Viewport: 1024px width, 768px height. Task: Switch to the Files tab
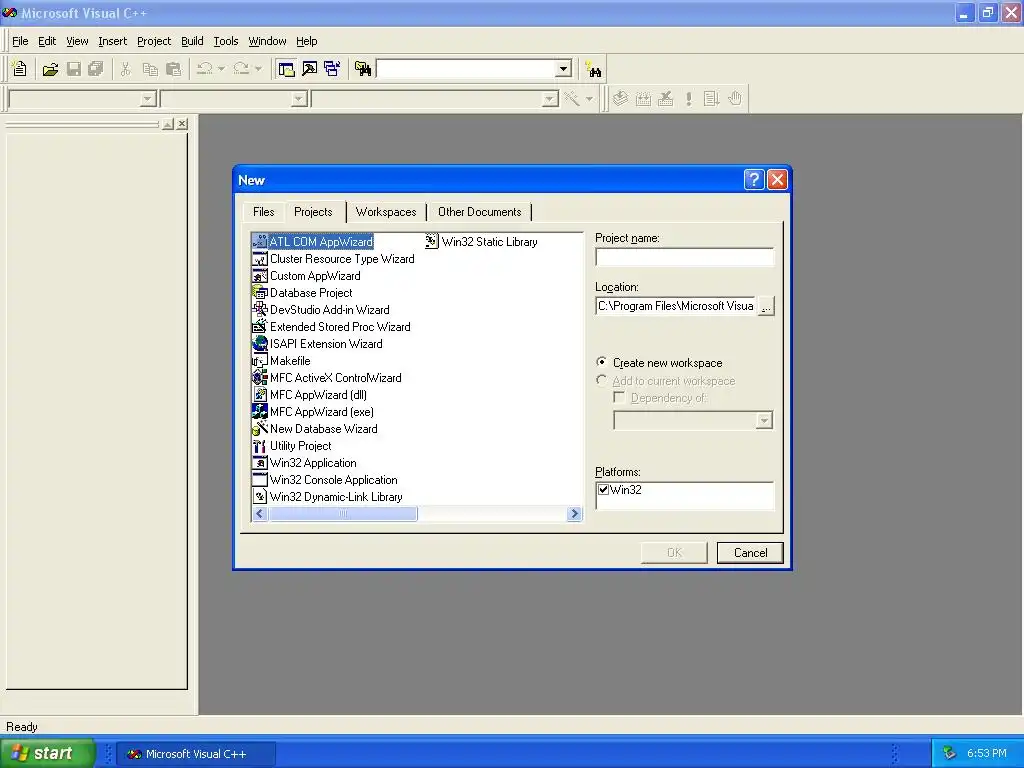[263, 212]
